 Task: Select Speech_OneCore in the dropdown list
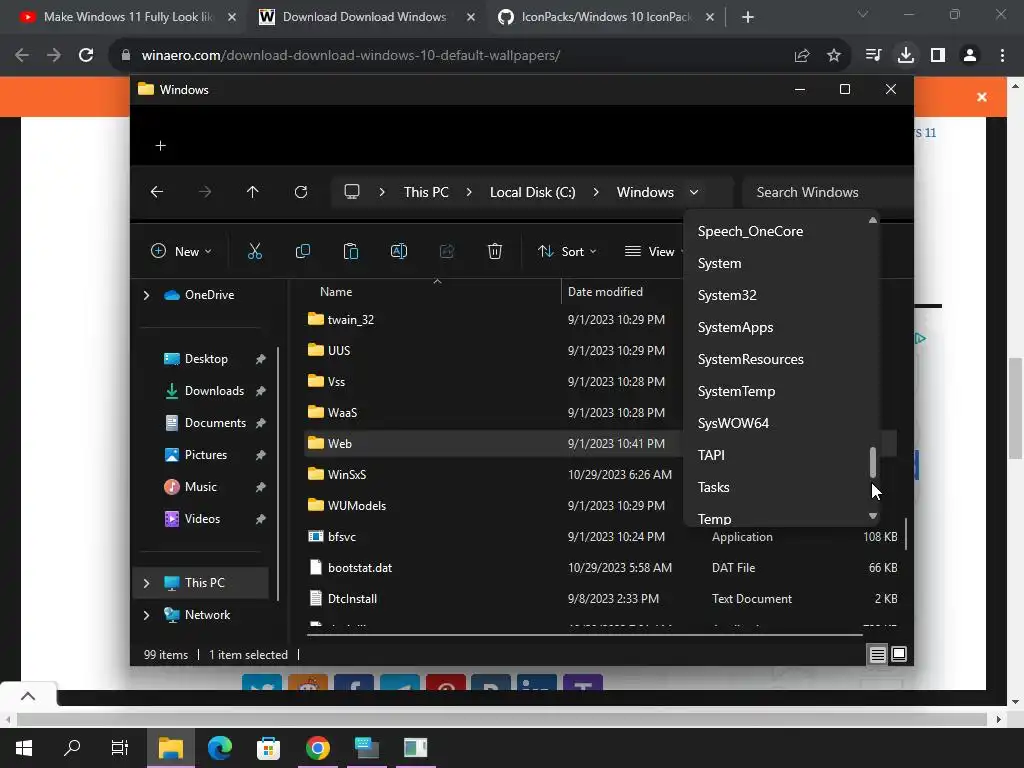click(750, 231)
